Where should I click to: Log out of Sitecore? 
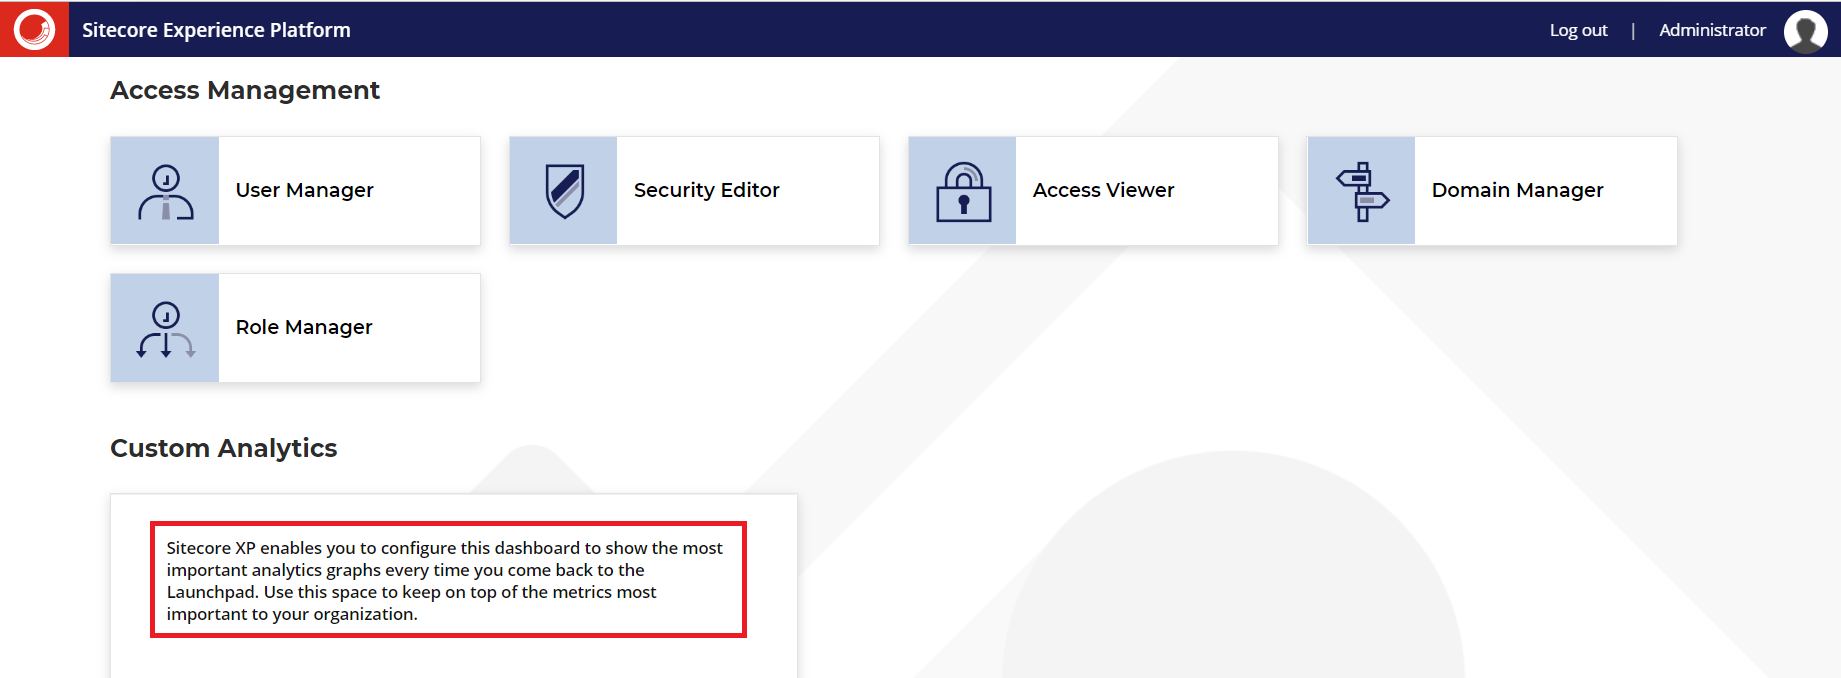click(x=1578, y=30)
